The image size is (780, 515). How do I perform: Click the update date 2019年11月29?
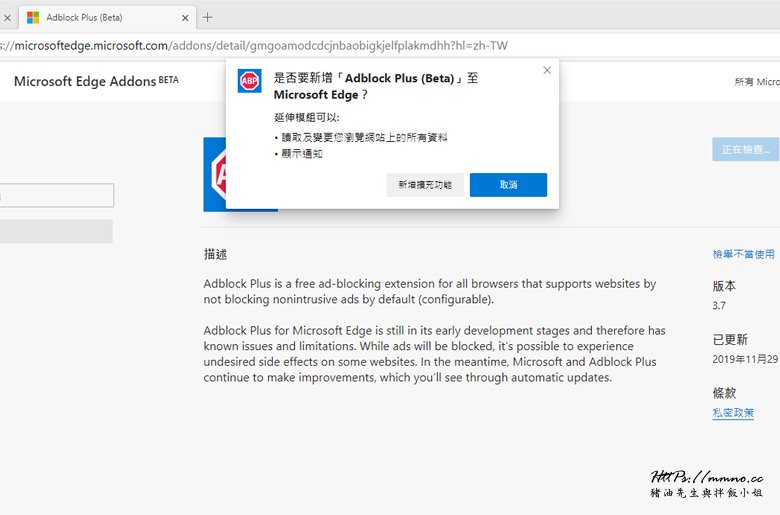[745, 359]
